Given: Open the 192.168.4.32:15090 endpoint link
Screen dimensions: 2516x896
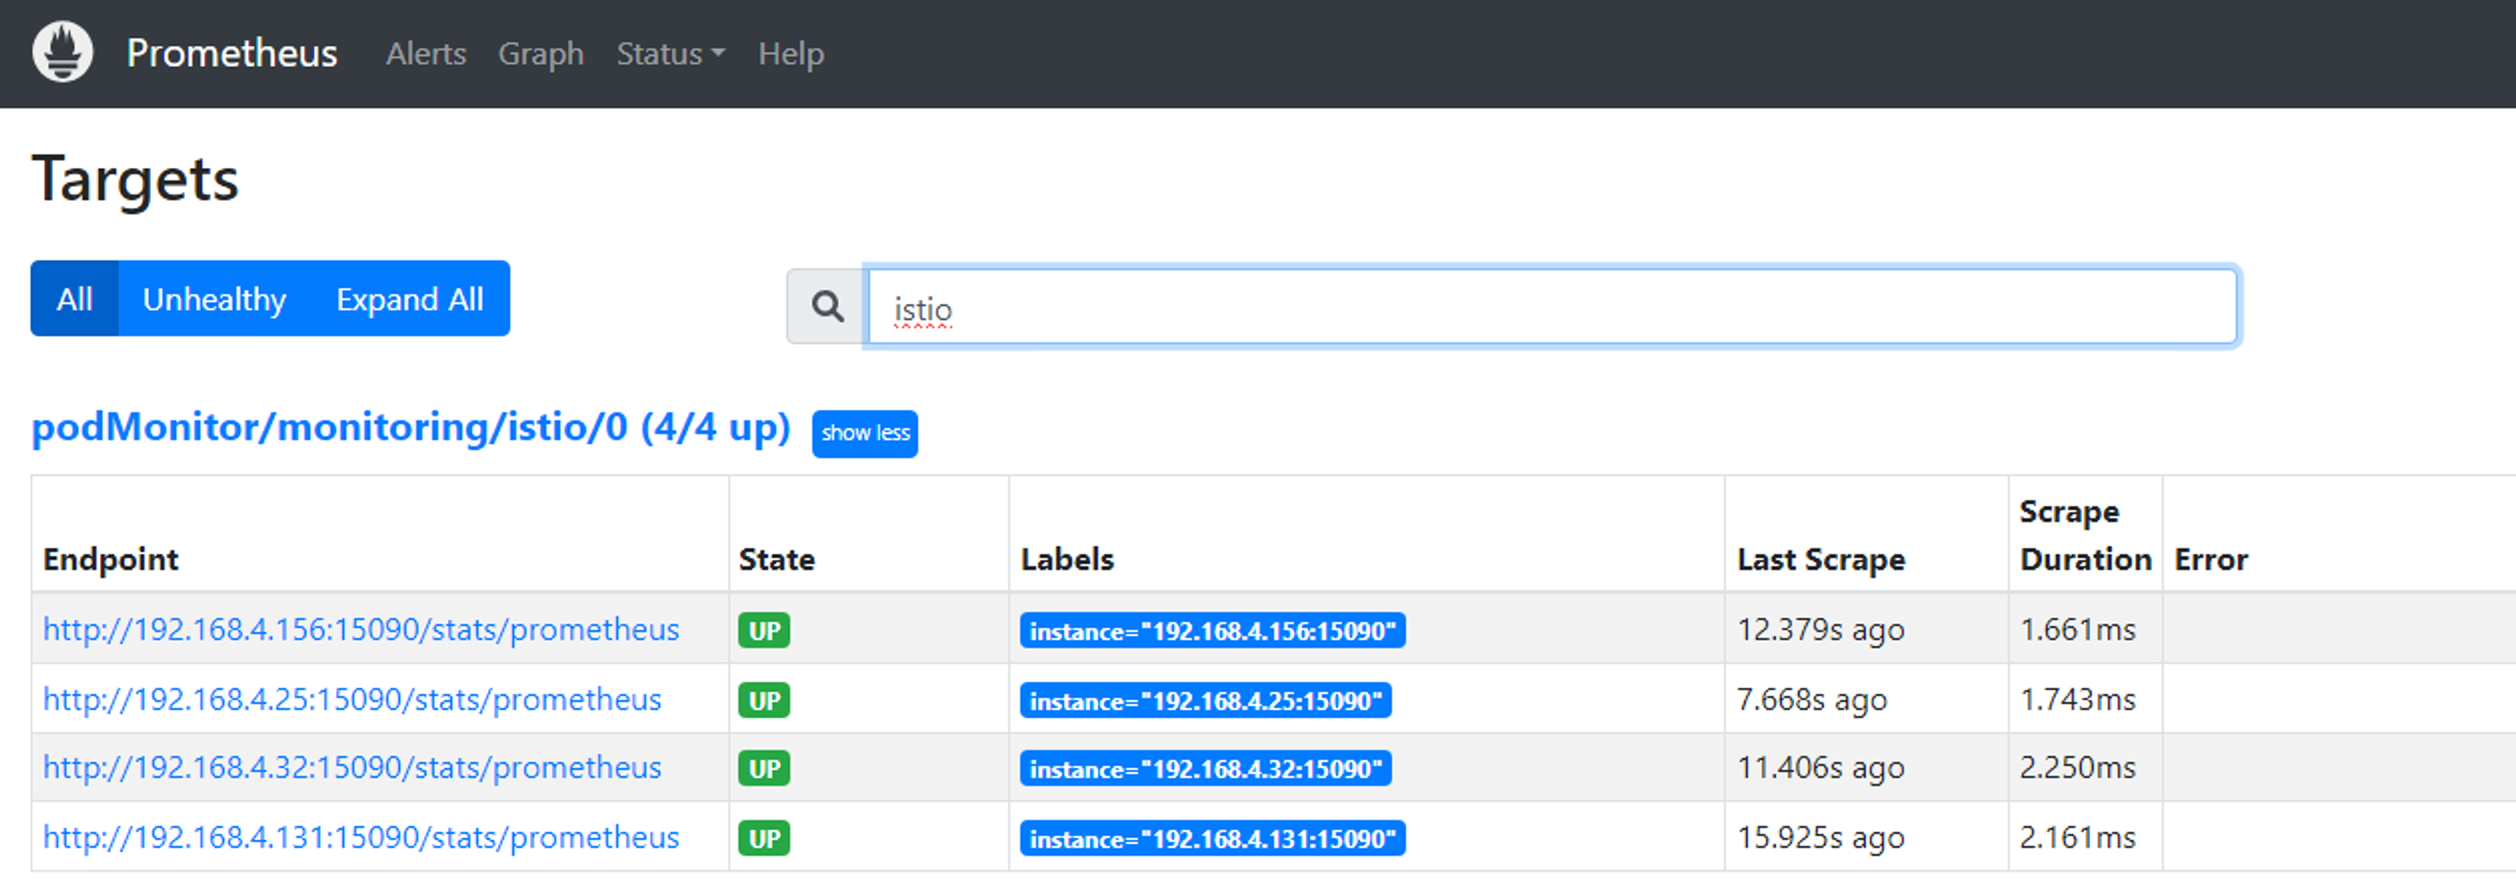Looking at the screenshot, I should [352, 768].
